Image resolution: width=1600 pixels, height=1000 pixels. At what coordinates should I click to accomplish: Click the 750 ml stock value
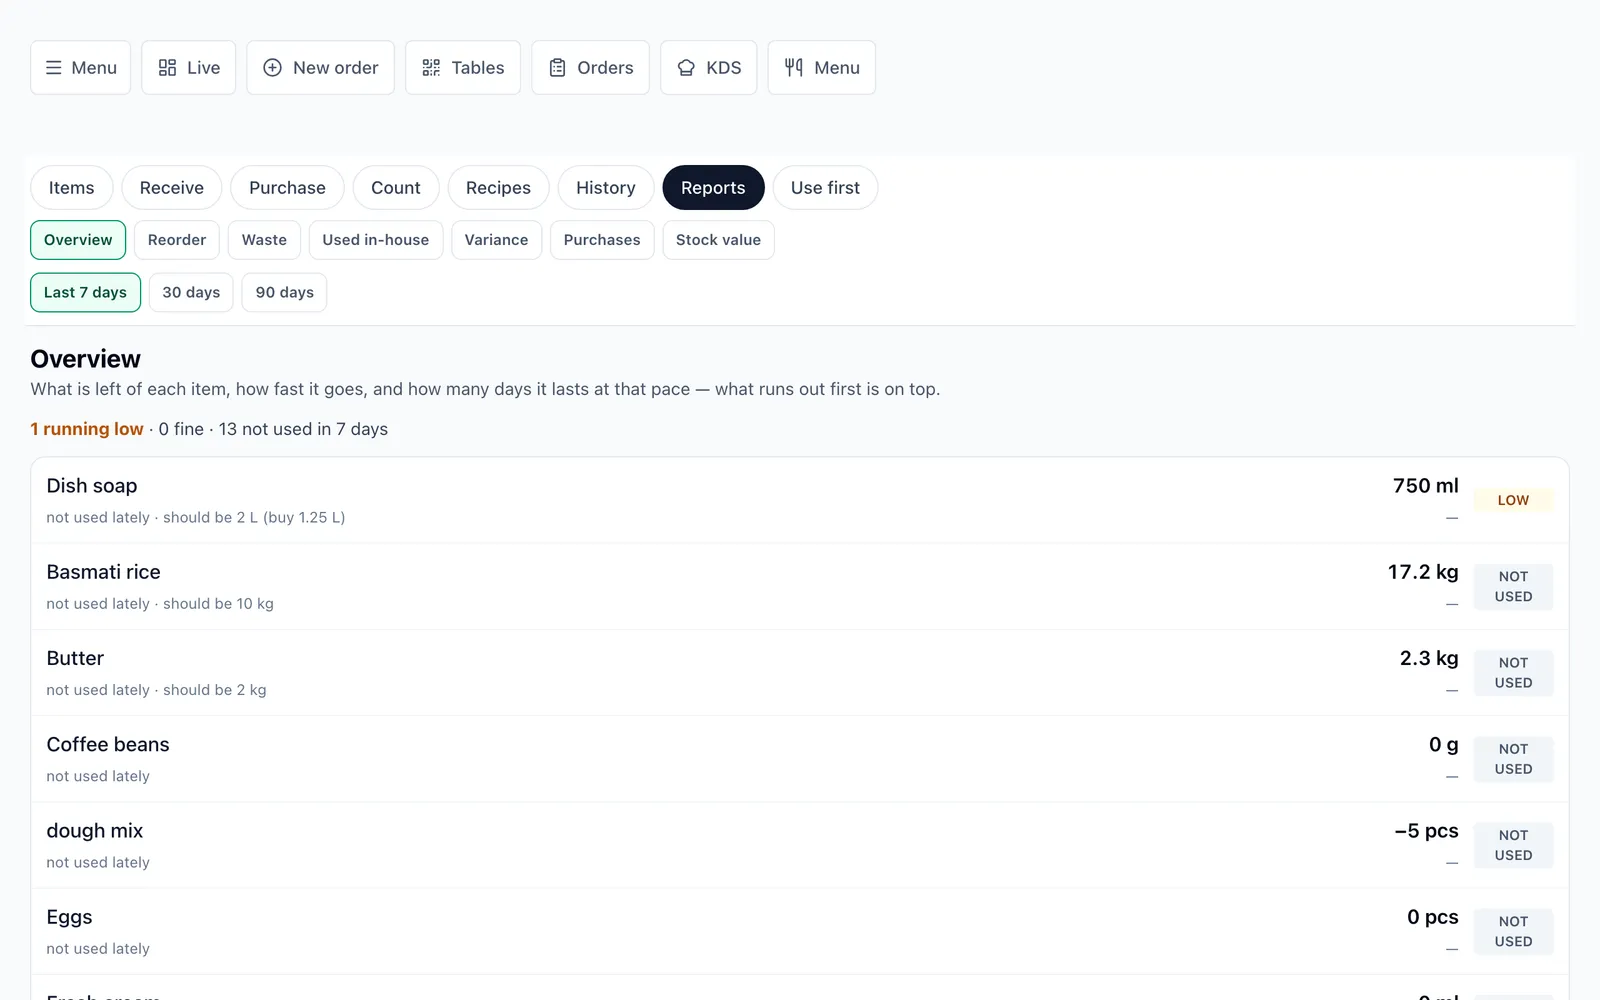tap(1426, 486)
